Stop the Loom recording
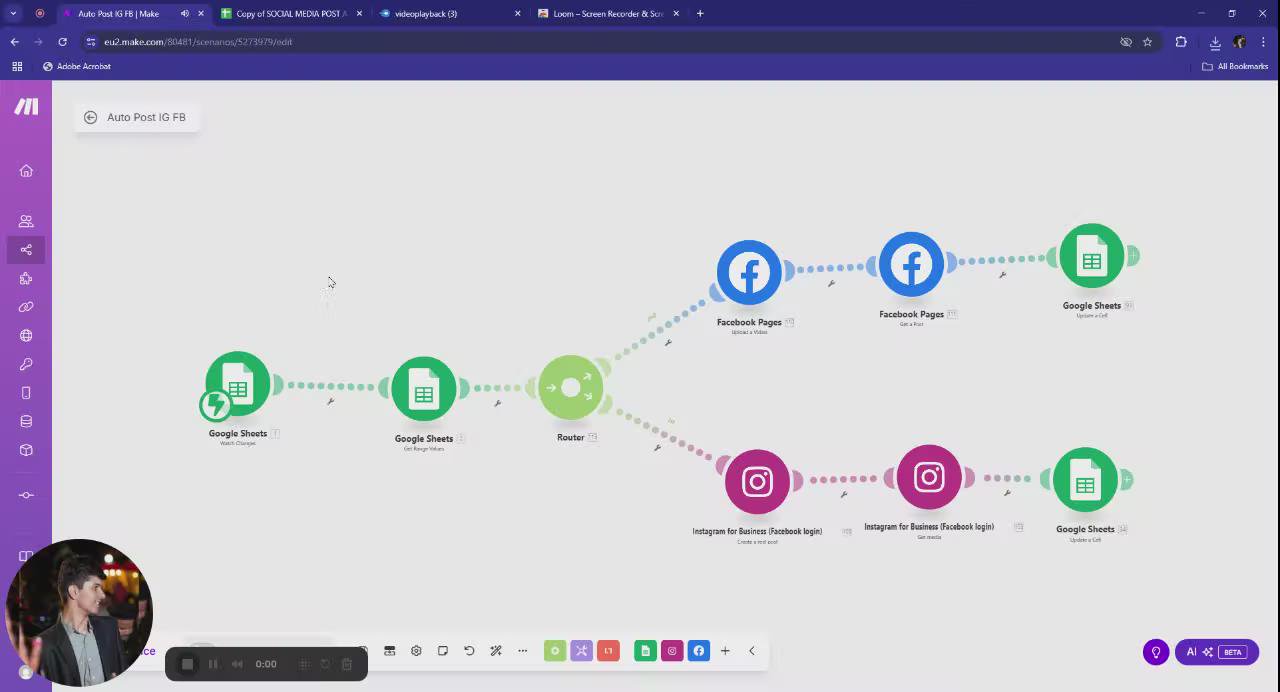This screenshot has width=1280, height=692. pyautogui.click(x=187, y=664)
